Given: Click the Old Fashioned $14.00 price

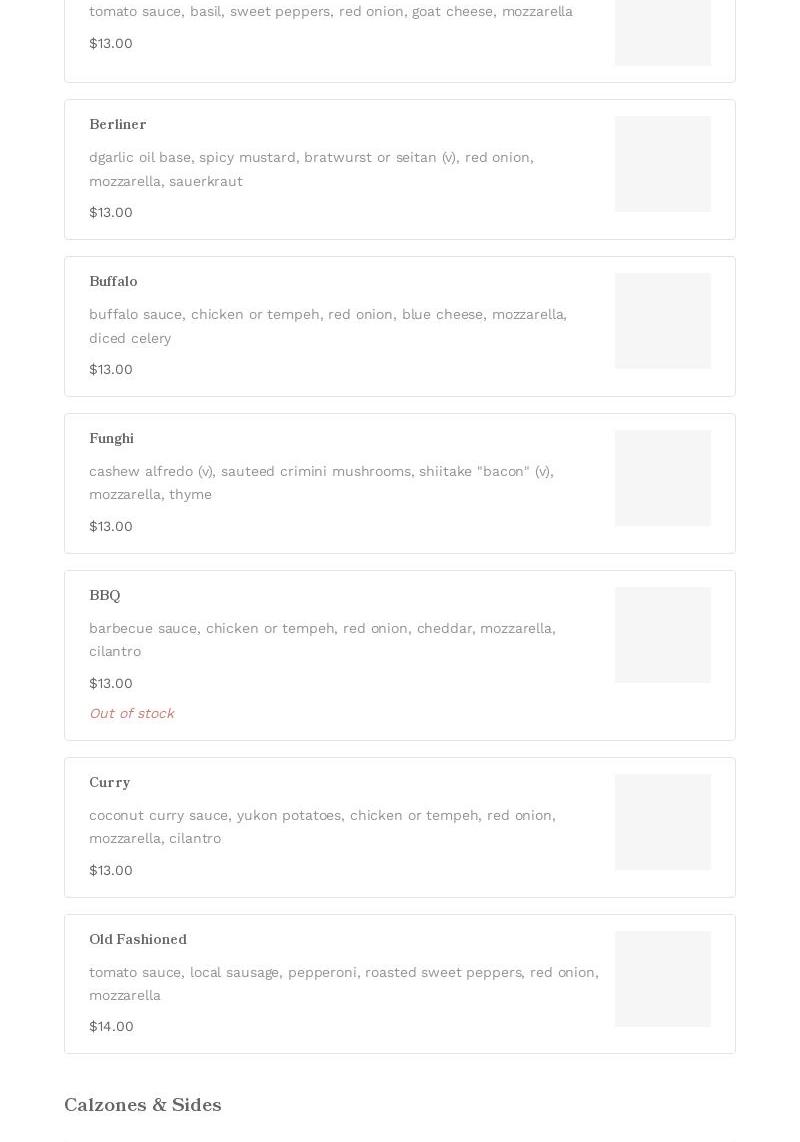Looking at the screenshot, I should 111,1026.
